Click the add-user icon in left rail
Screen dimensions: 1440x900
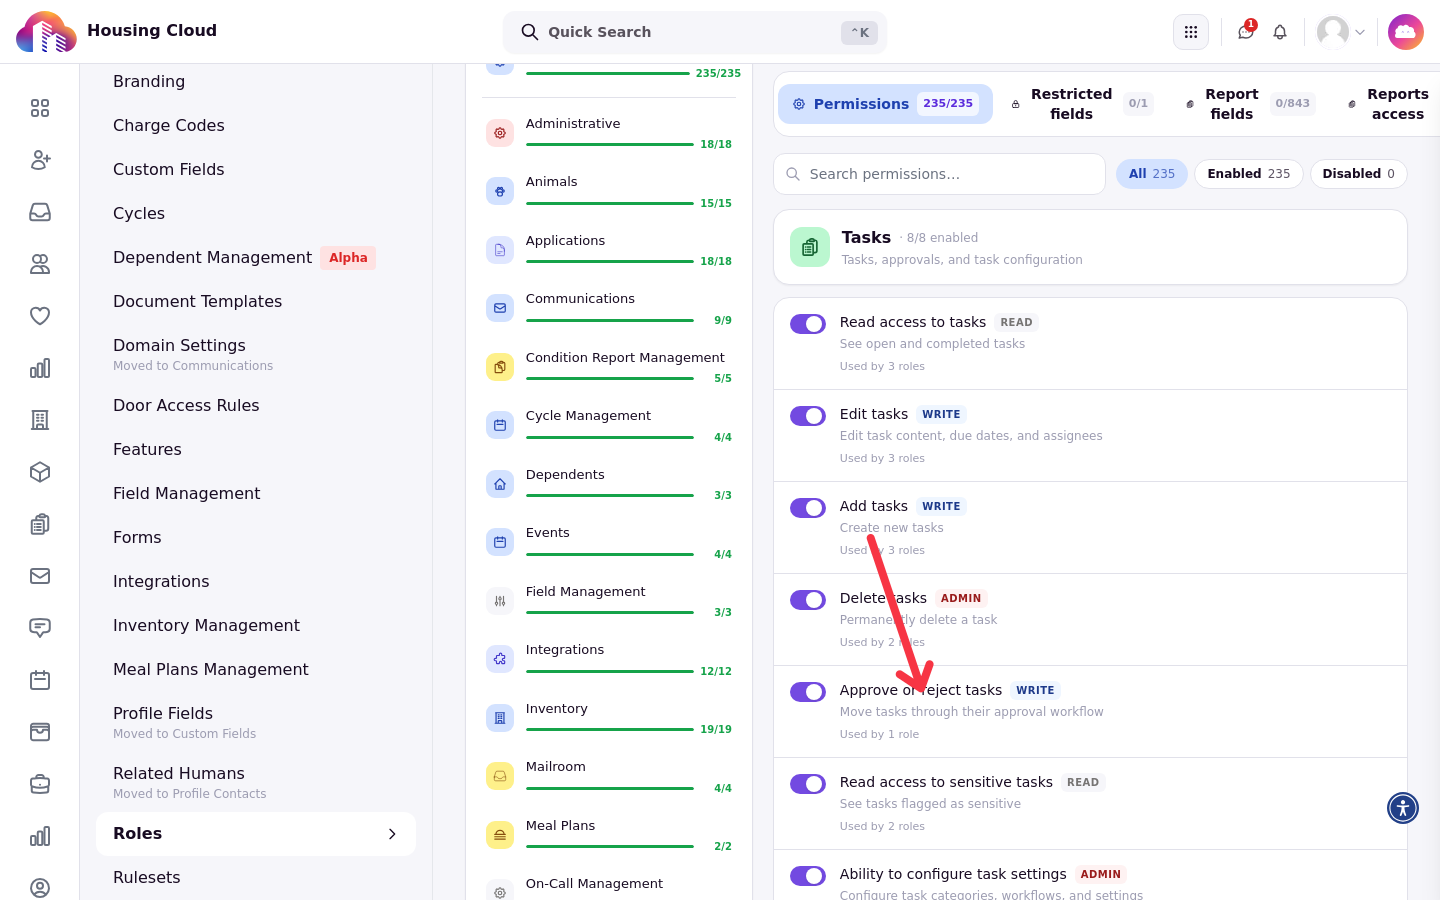(x=40, y=160)
